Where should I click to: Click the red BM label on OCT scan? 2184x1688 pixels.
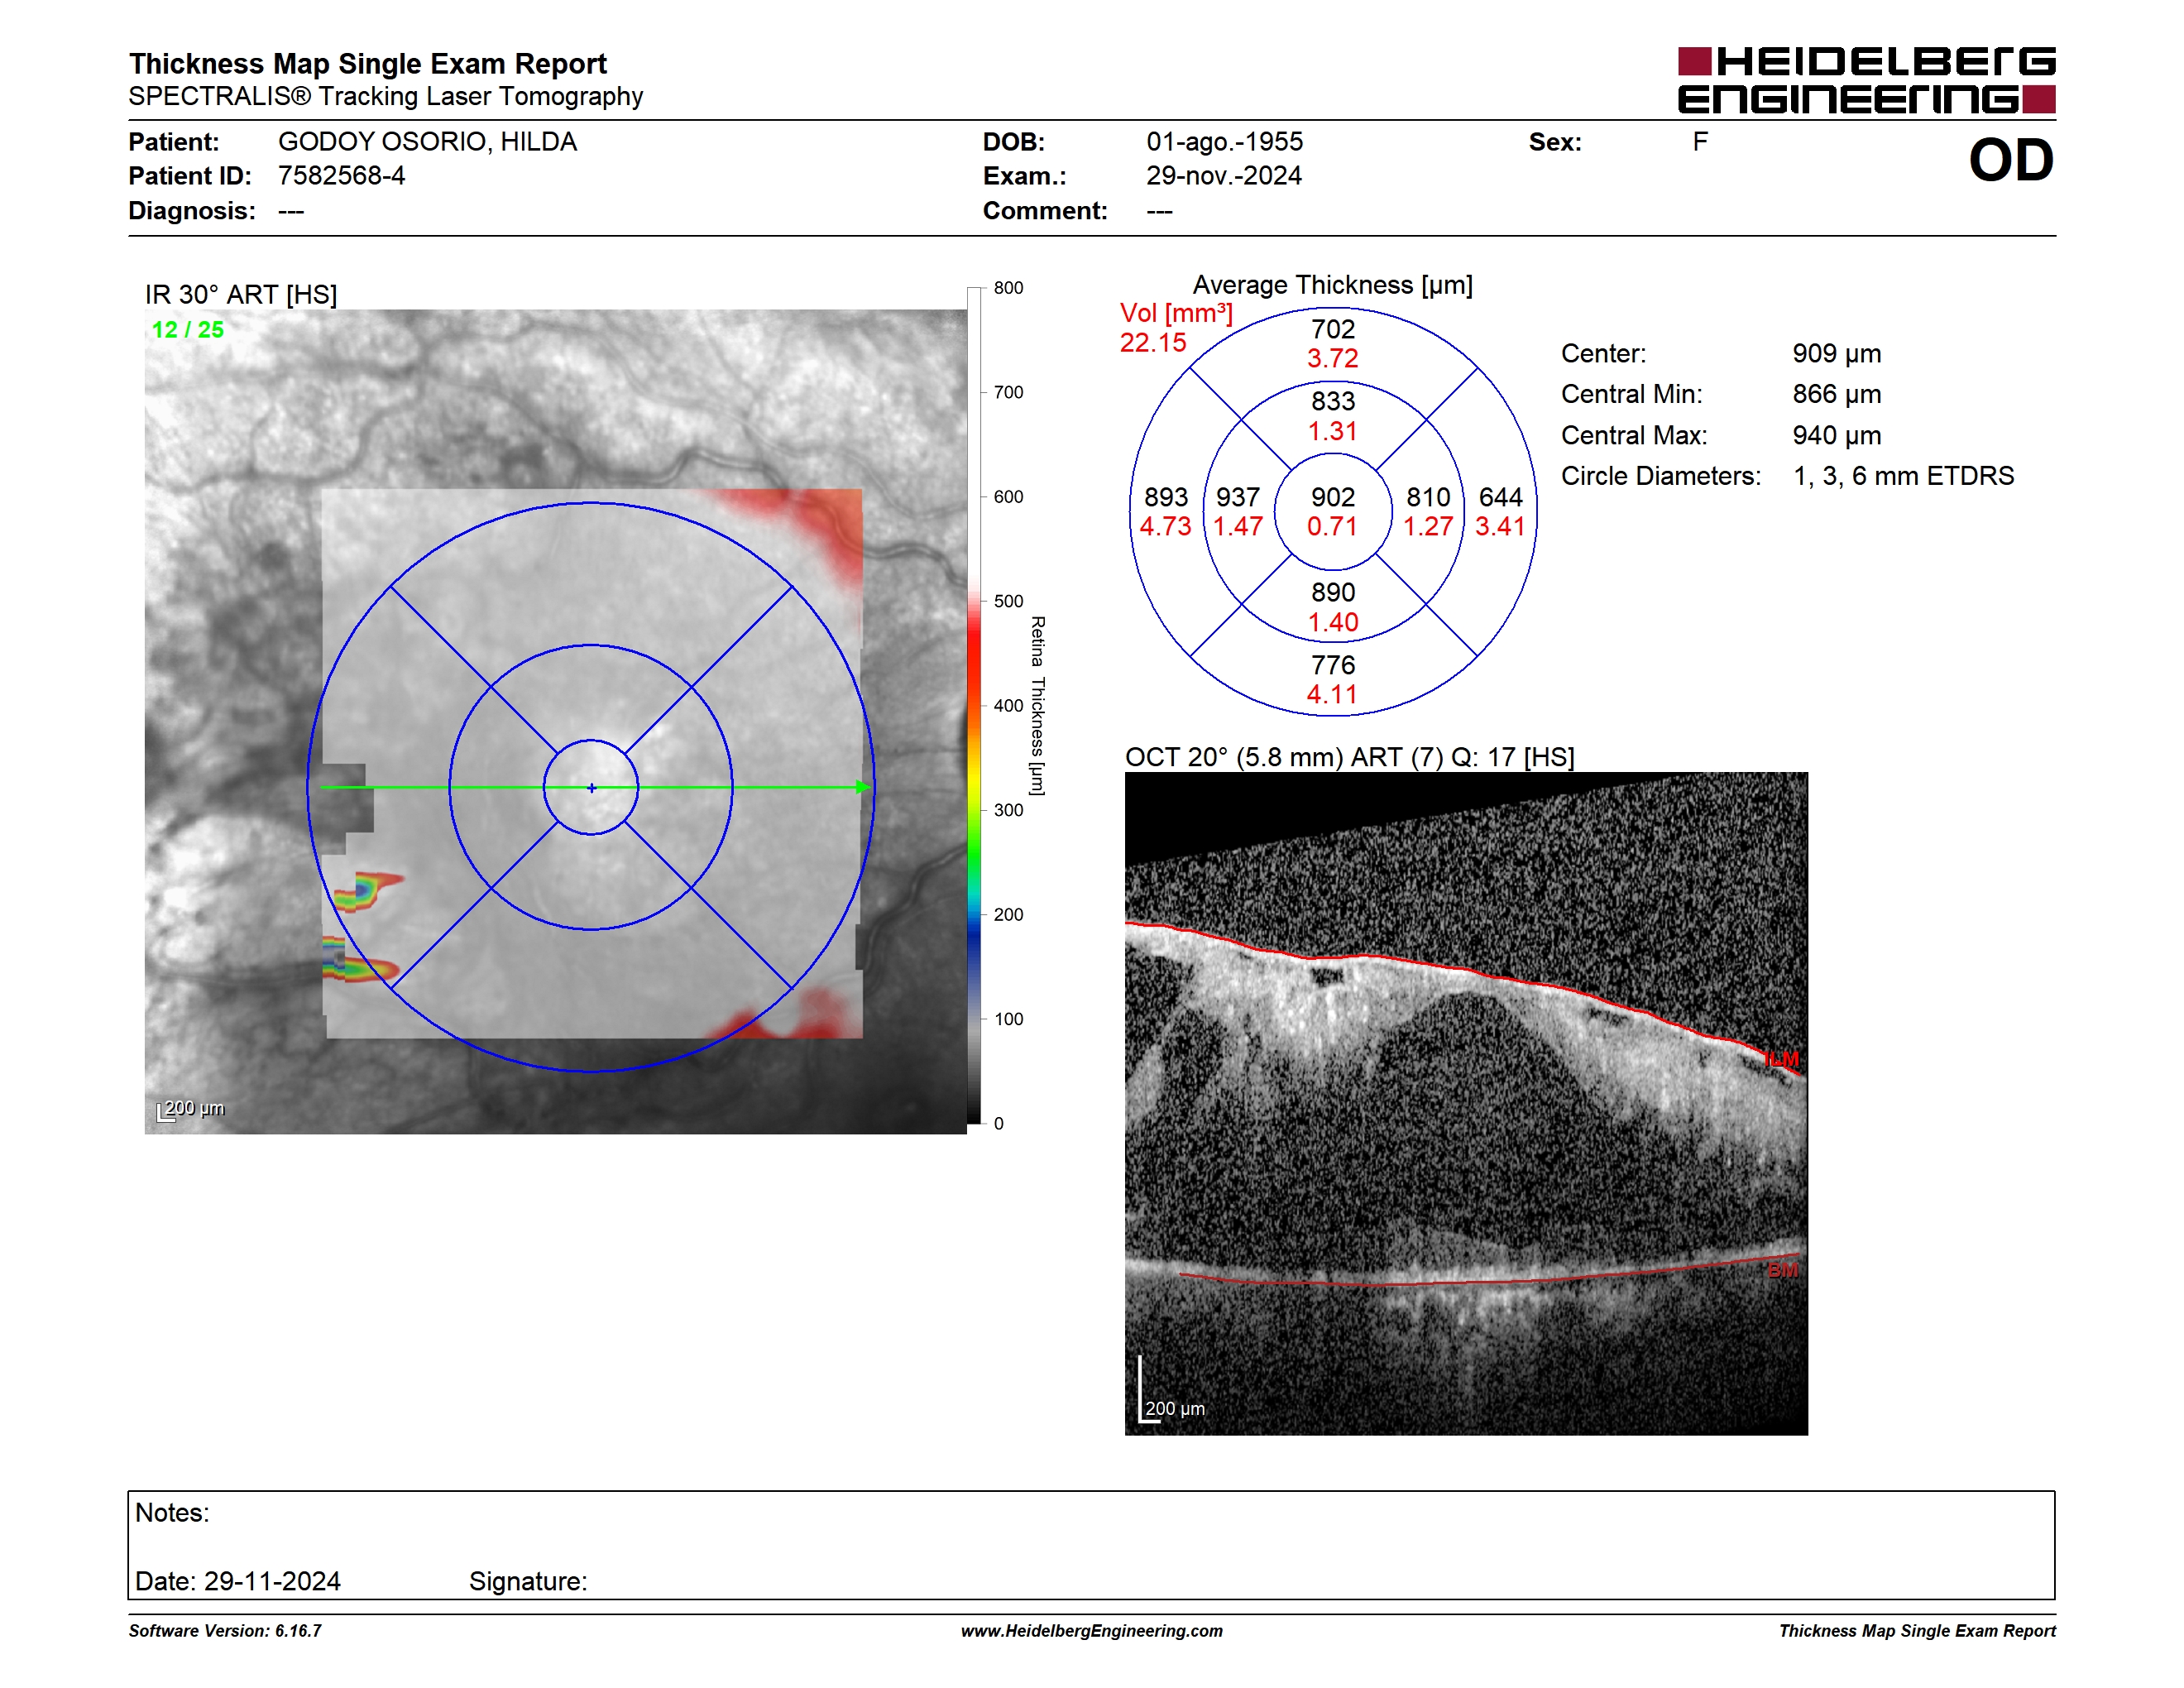(x=1783, y=1270)
